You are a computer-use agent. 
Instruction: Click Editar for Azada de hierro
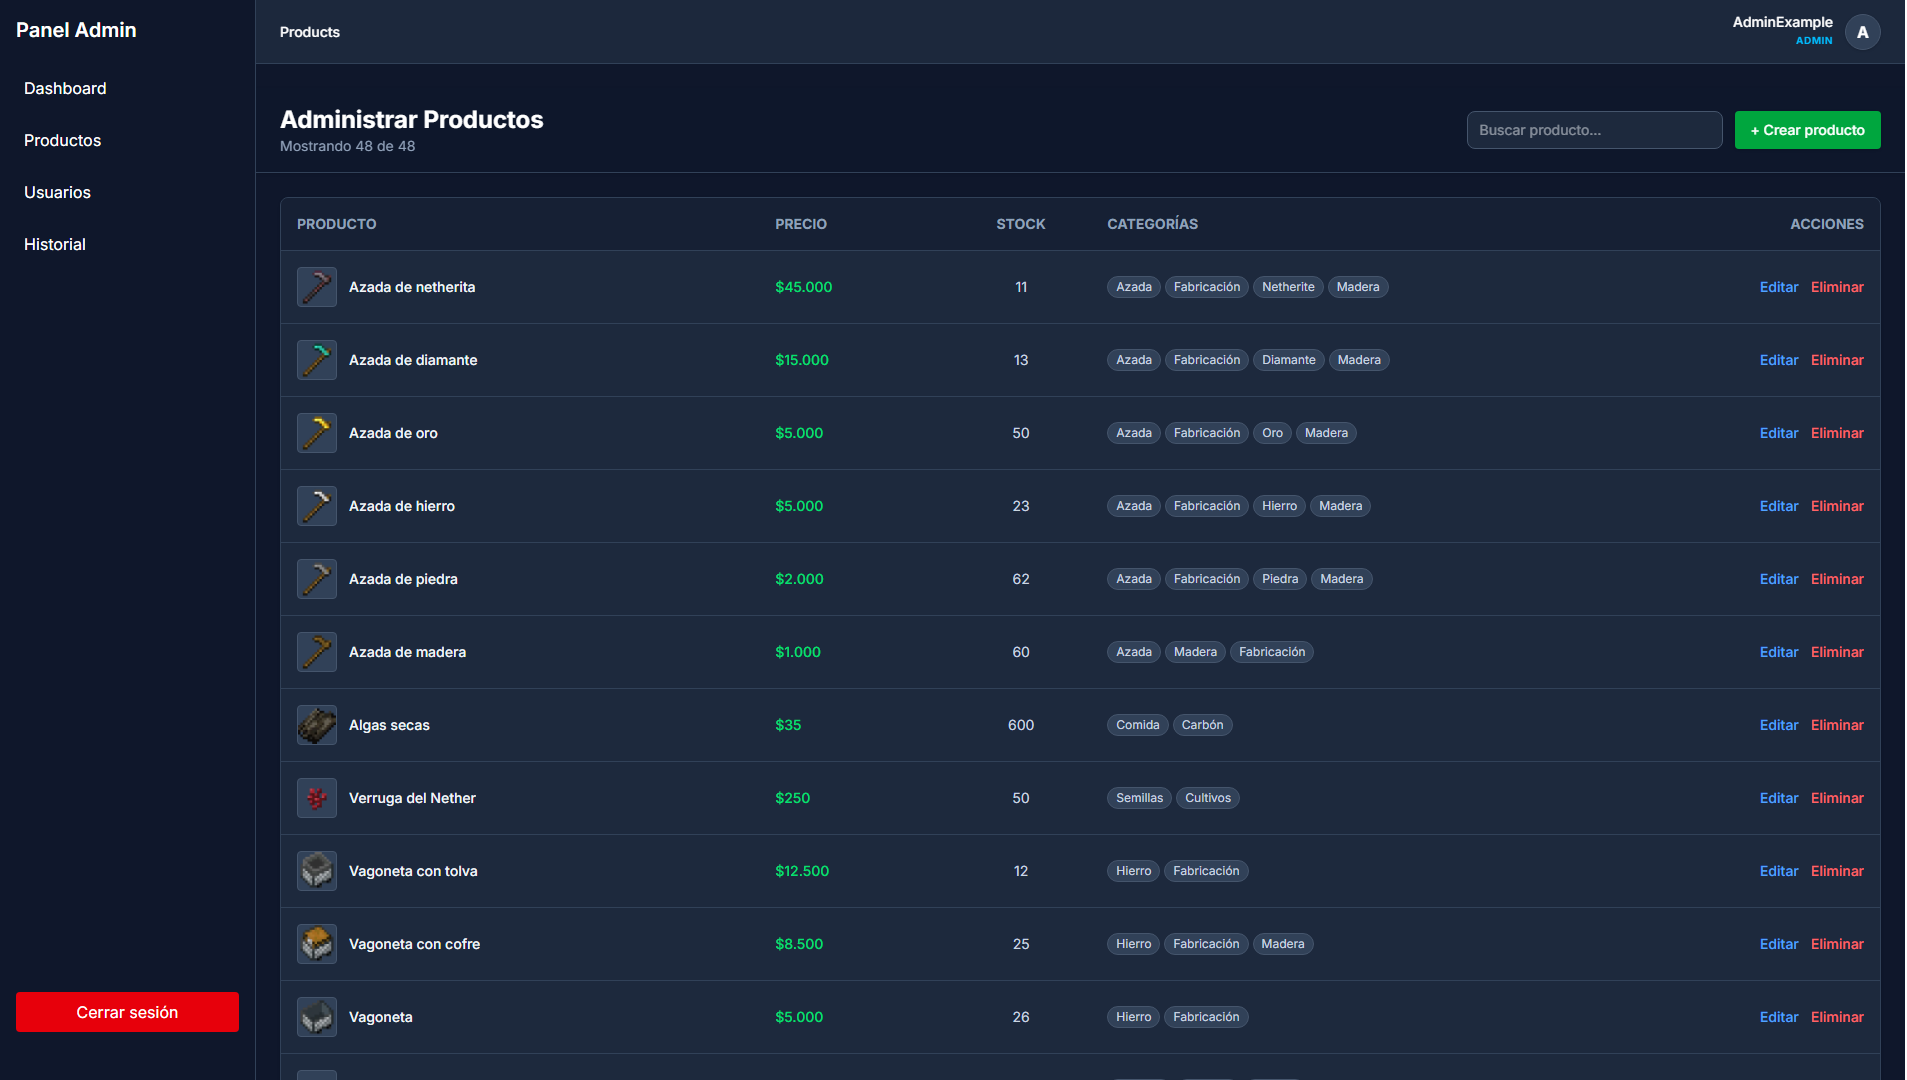1778,506
